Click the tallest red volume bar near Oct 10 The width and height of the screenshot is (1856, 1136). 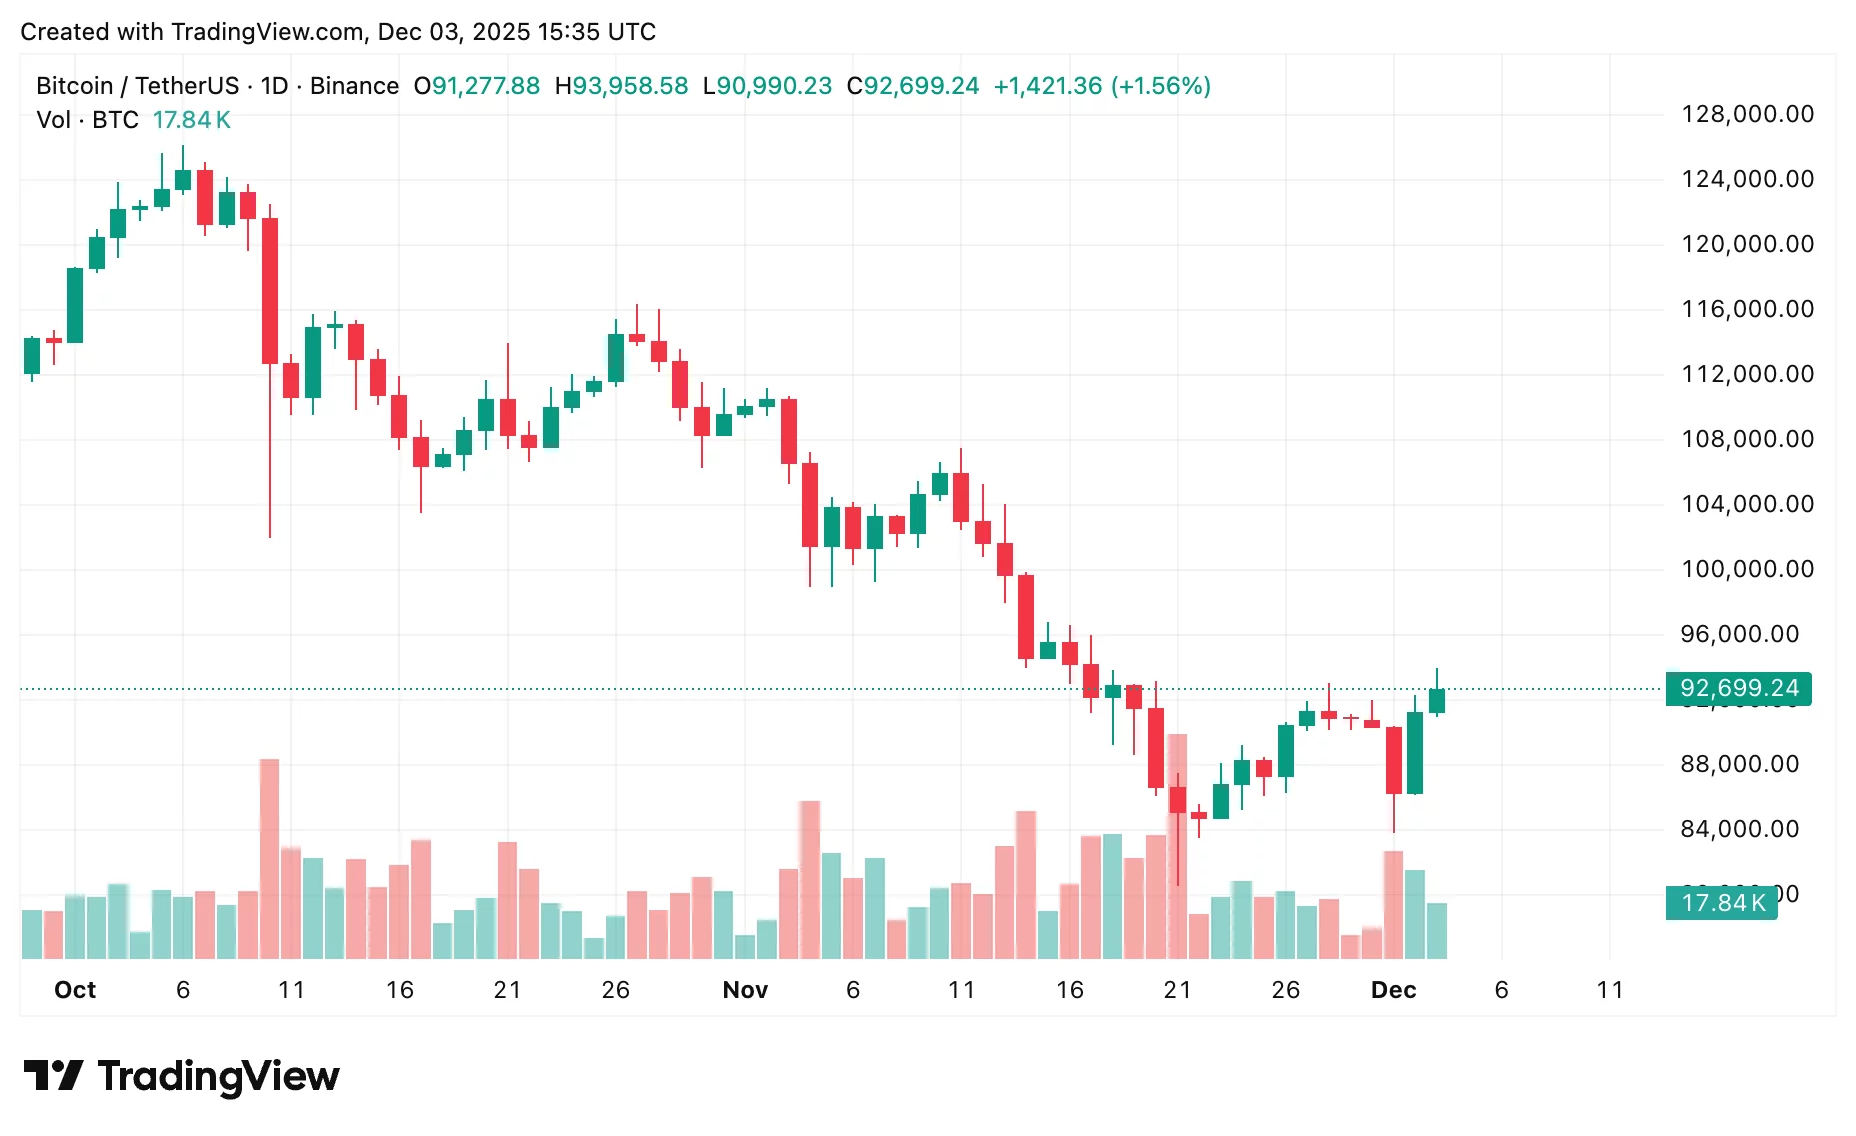tap(269, 858)
